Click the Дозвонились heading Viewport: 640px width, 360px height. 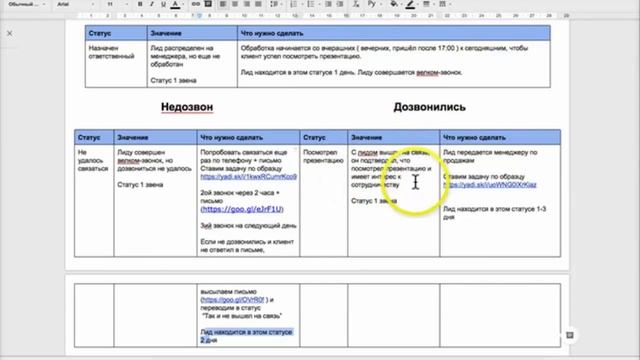tap(429, 107)
